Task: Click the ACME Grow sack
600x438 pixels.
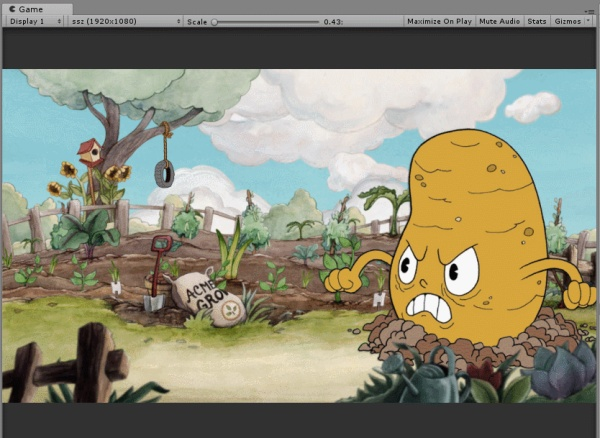Action: (207, 297)
